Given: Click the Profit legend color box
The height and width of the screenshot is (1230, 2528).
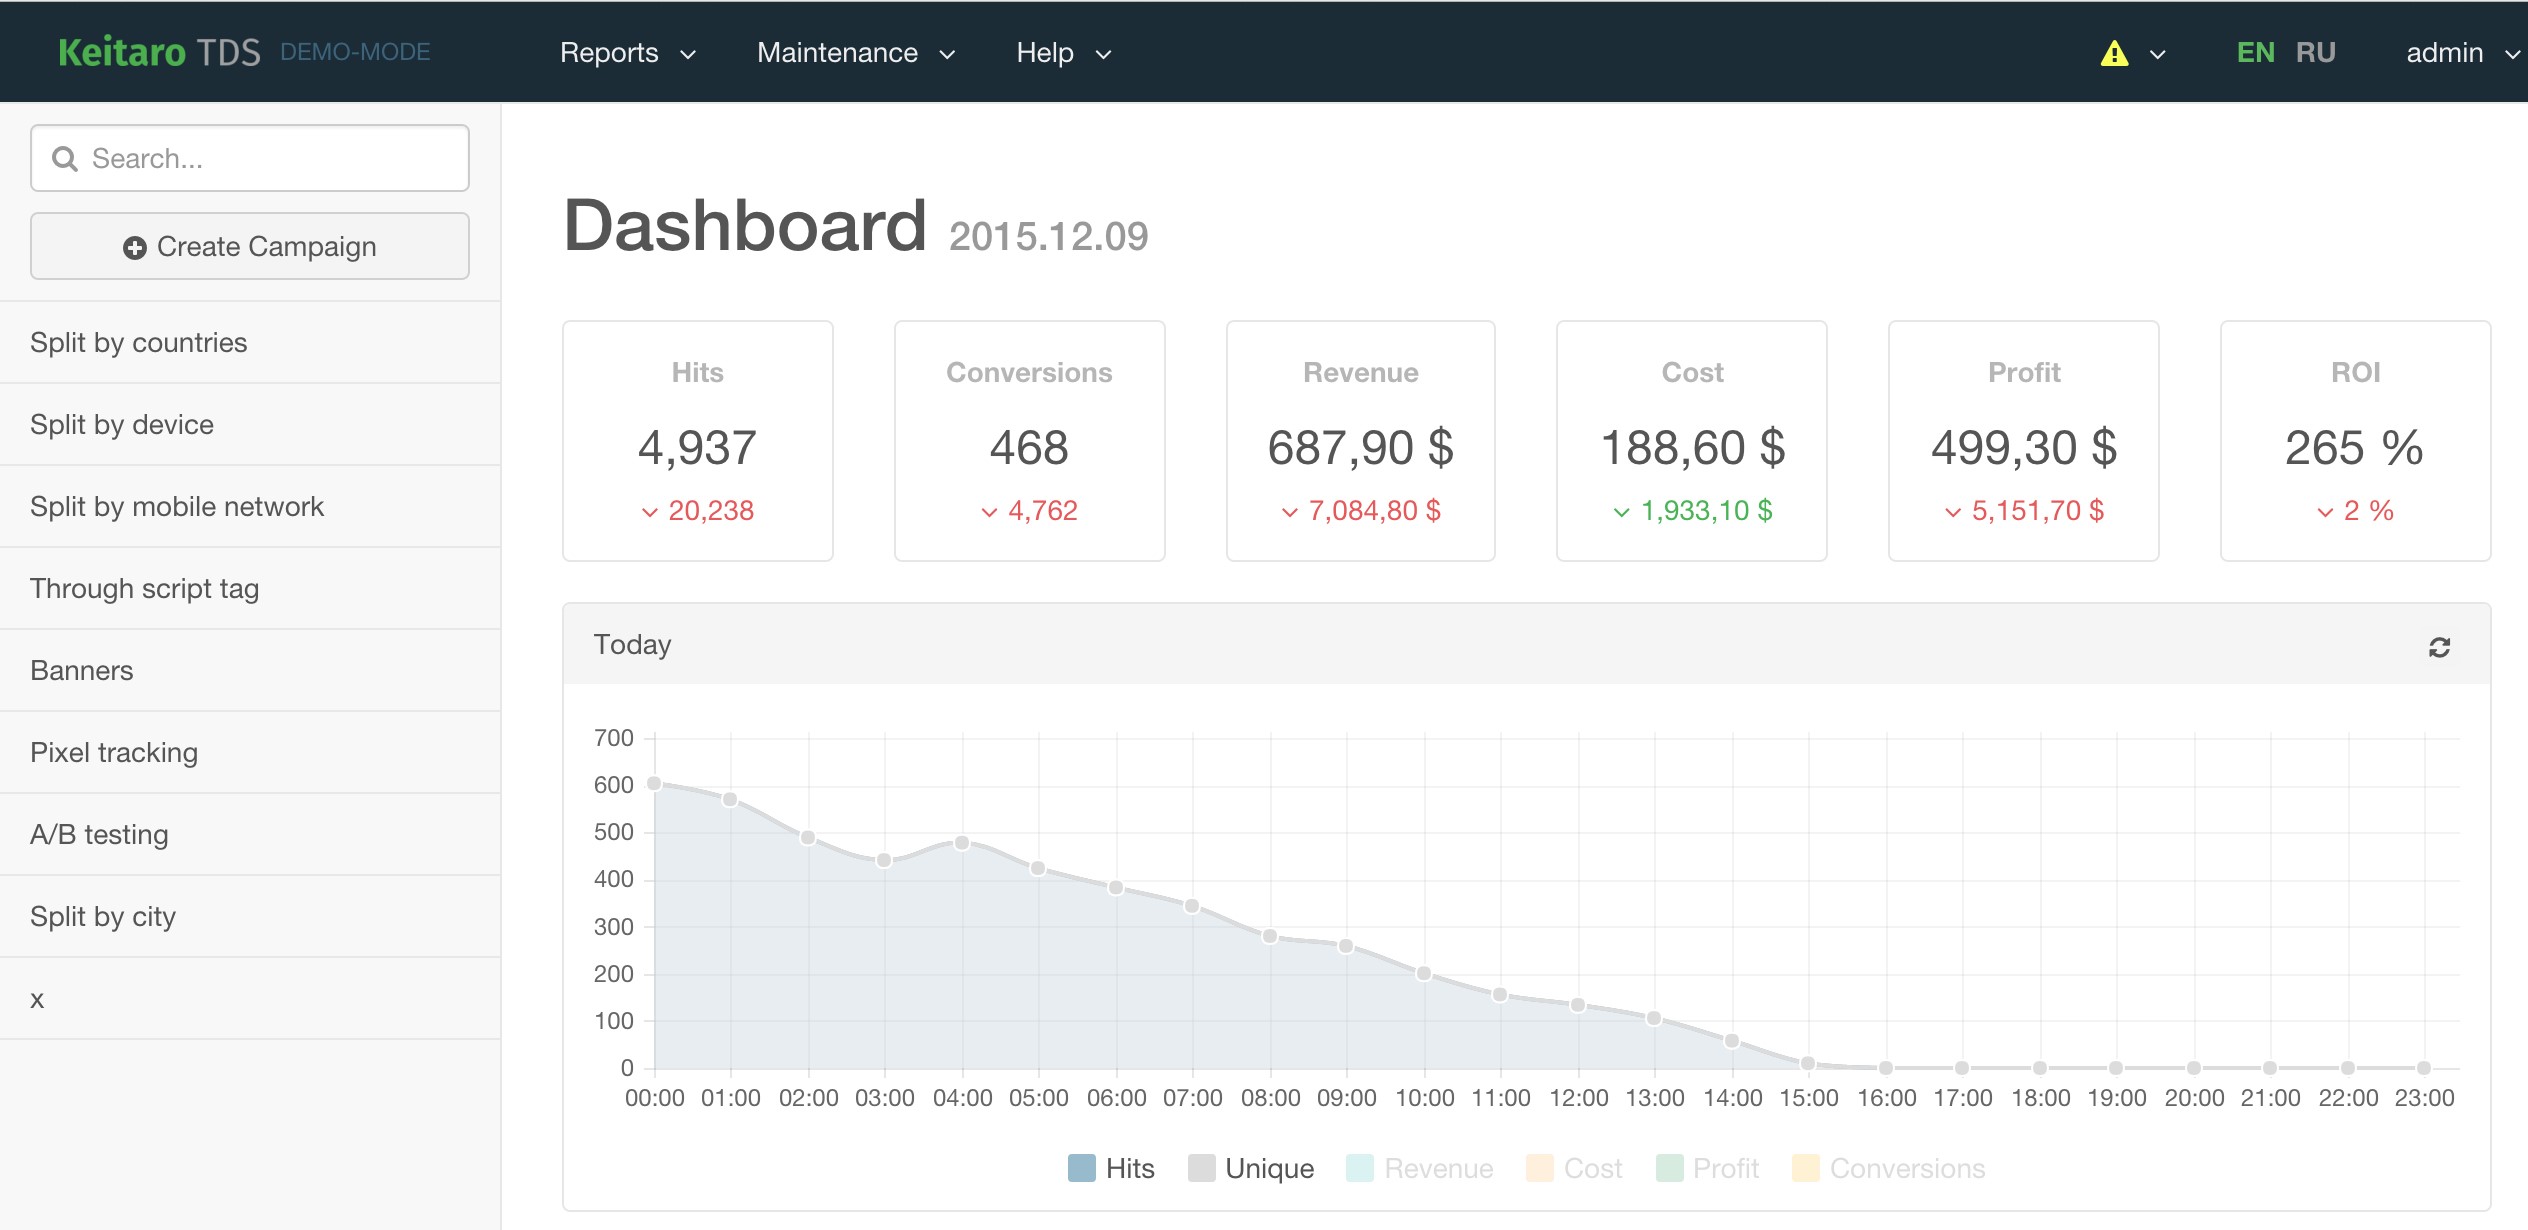Looking at the screenshot, I should pos(1669,1168).
